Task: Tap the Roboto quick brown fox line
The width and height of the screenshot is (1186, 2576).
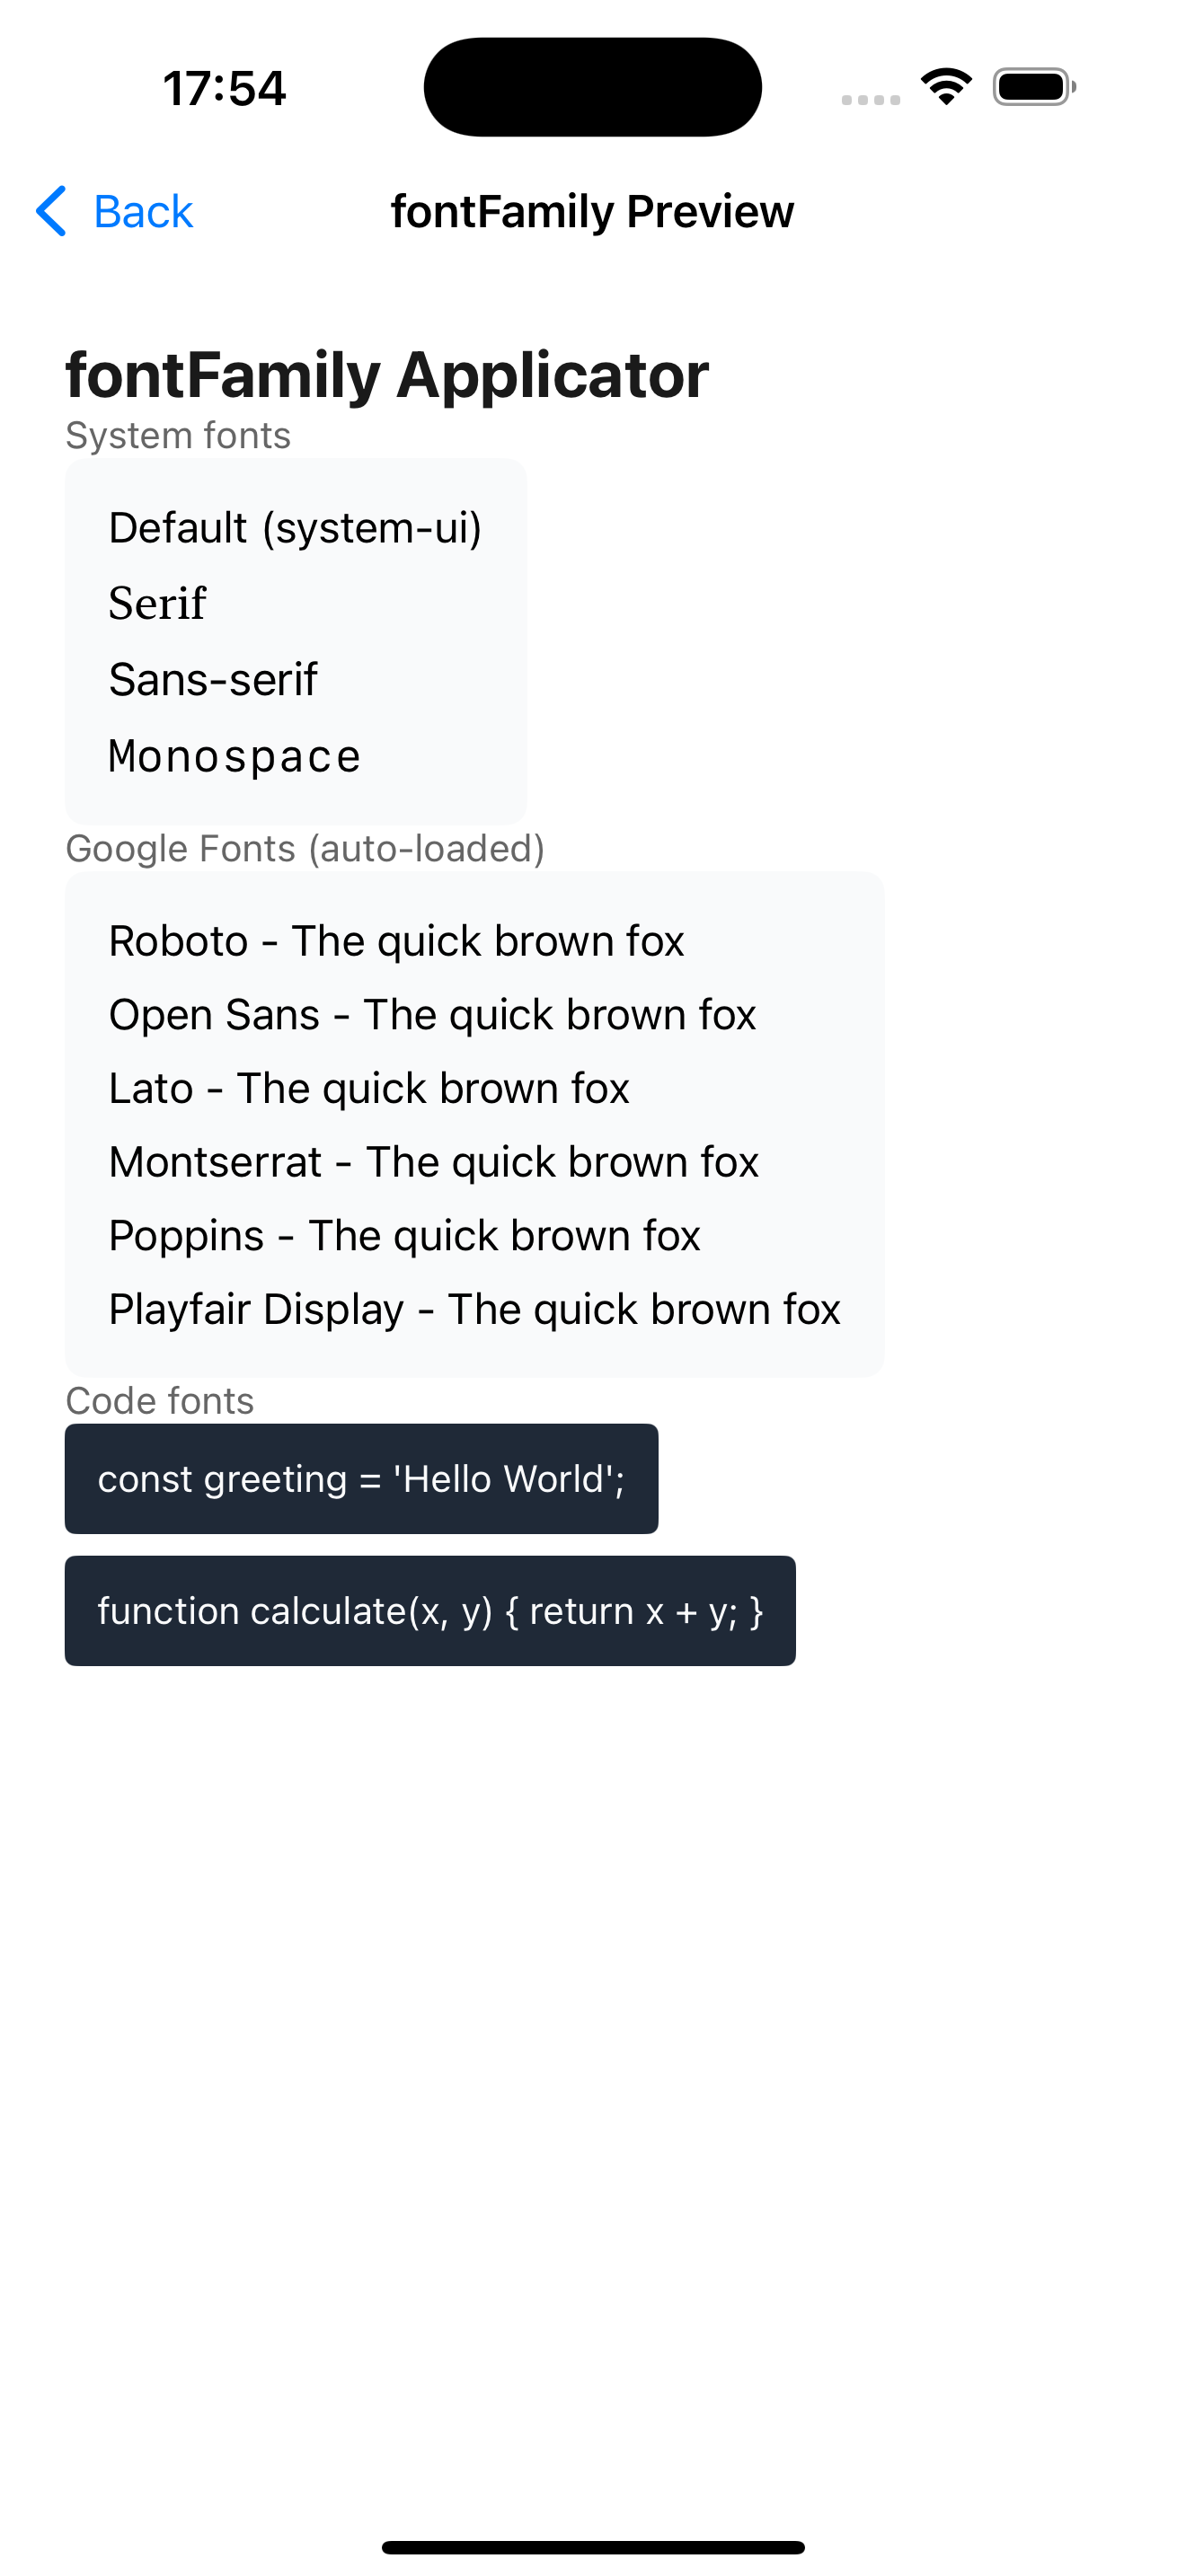Action: [396, 941]
